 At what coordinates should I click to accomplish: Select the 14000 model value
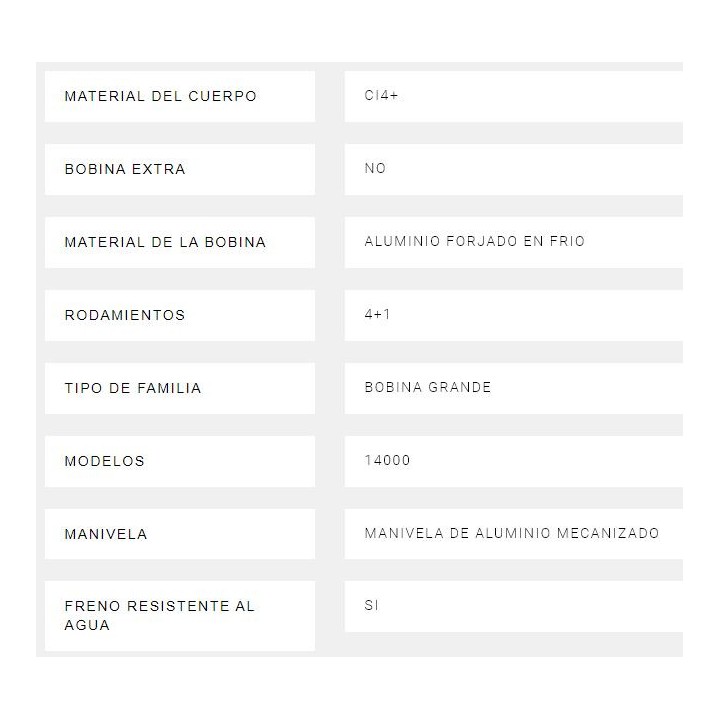388,460
